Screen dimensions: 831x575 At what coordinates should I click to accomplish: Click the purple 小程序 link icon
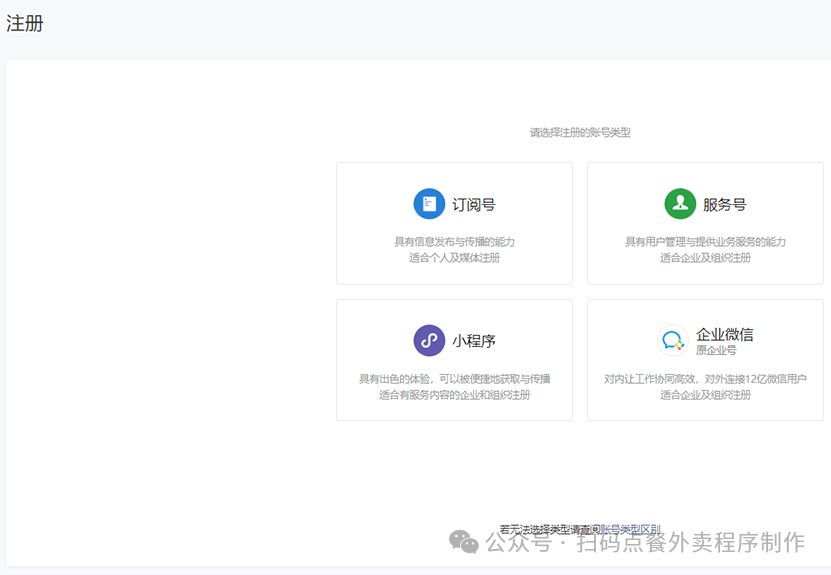(x=429, y=340)
